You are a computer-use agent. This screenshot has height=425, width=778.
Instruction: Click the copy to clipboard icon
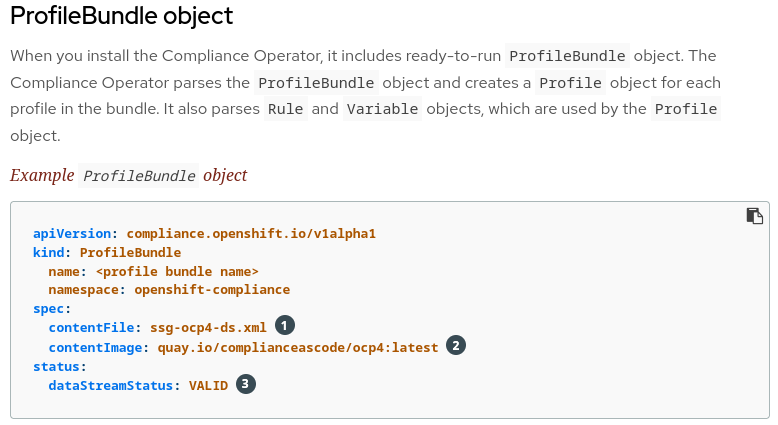[755, 216]
